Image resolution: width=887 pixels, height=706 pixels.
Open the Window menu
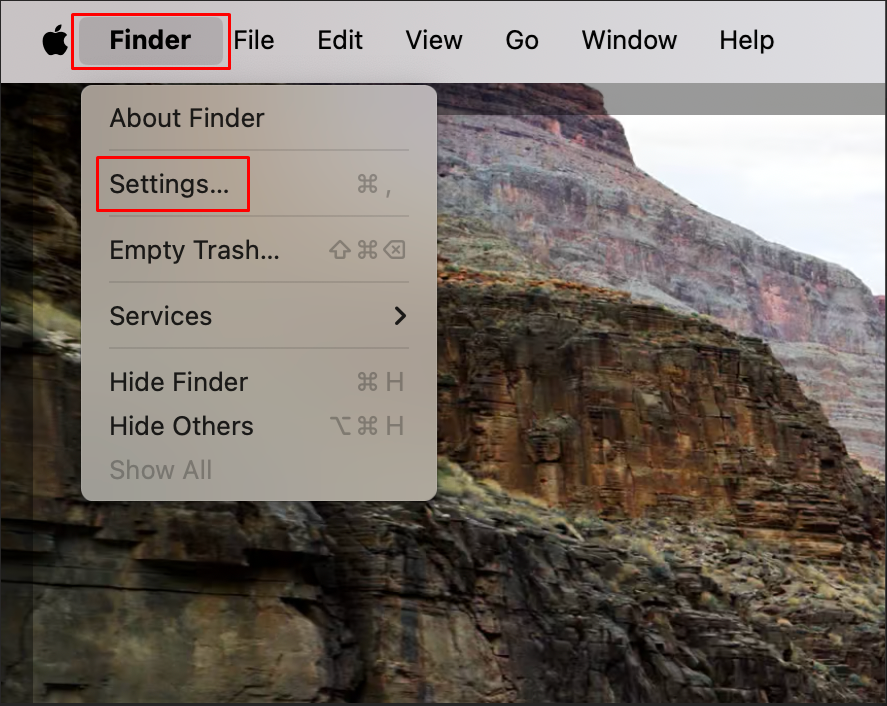[629, 40]
